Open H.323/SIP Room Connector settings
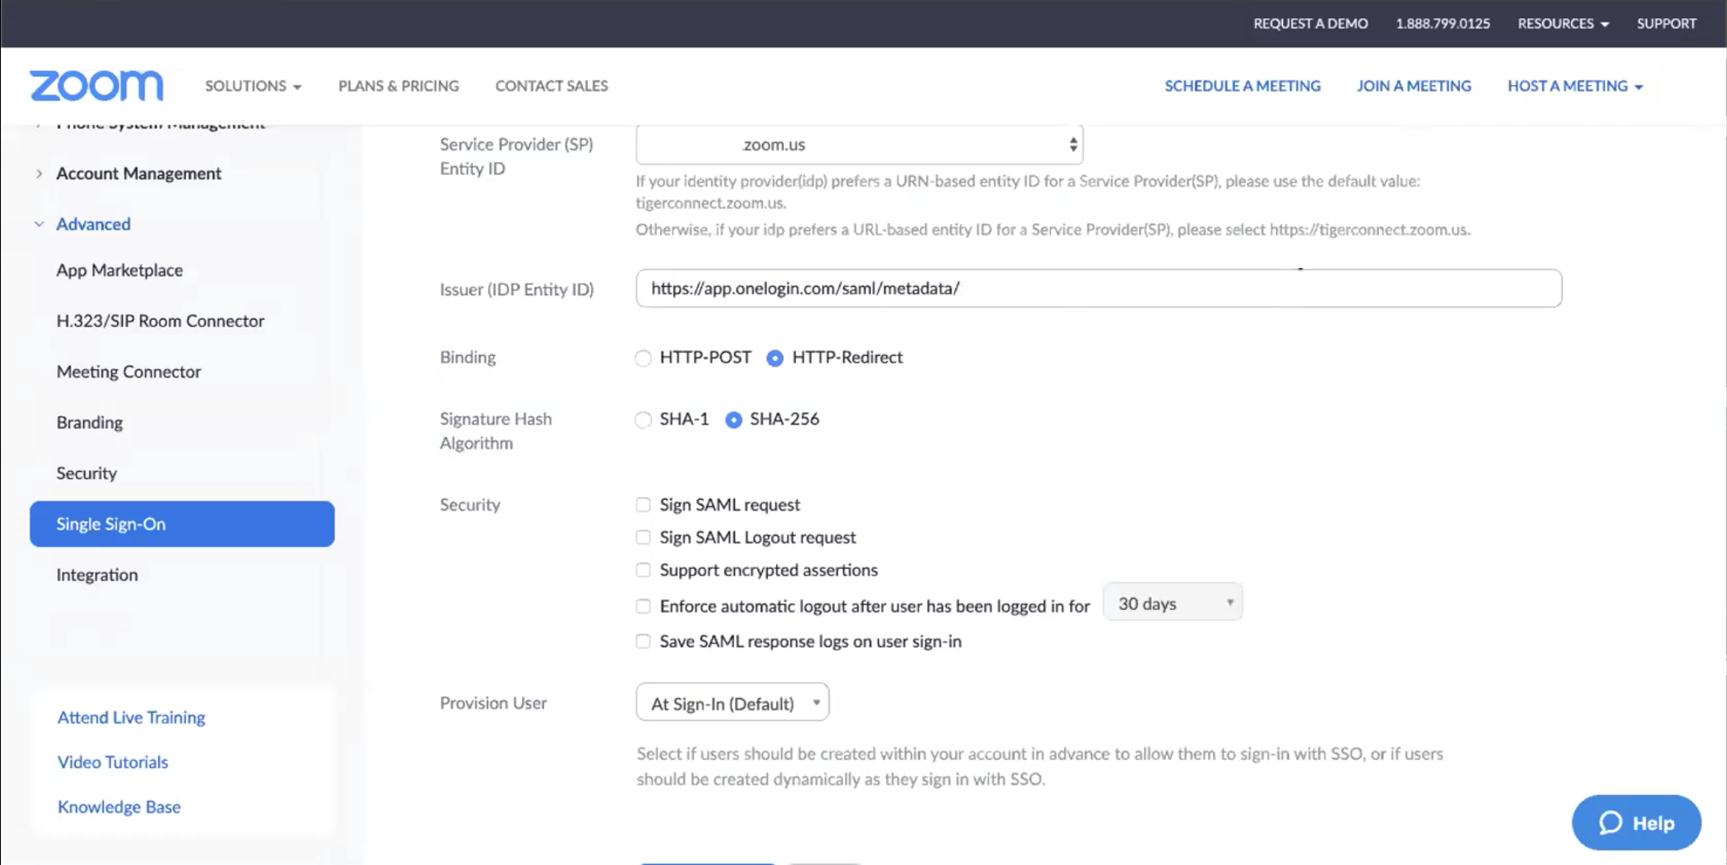 (160, 321)
